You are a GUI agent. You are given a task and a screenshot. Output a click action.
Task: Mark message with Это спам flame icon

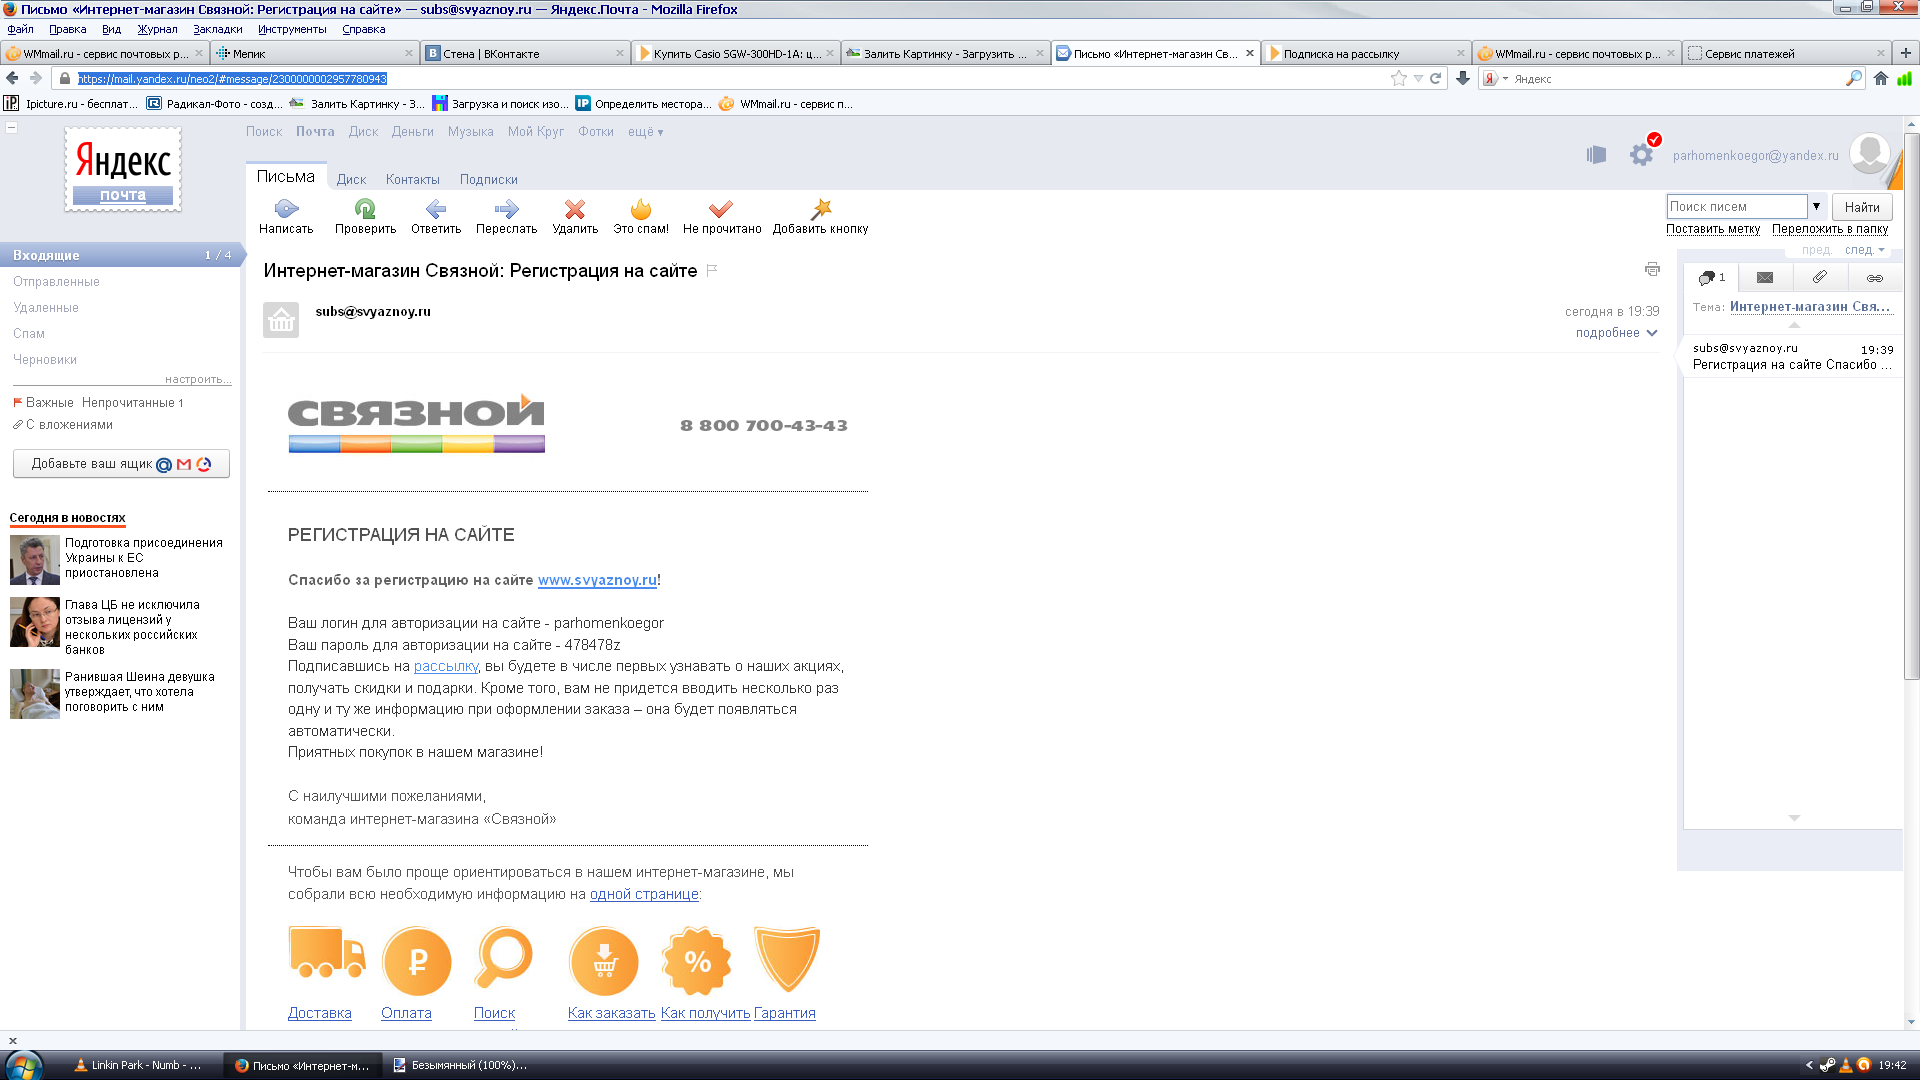click(641, 209)
